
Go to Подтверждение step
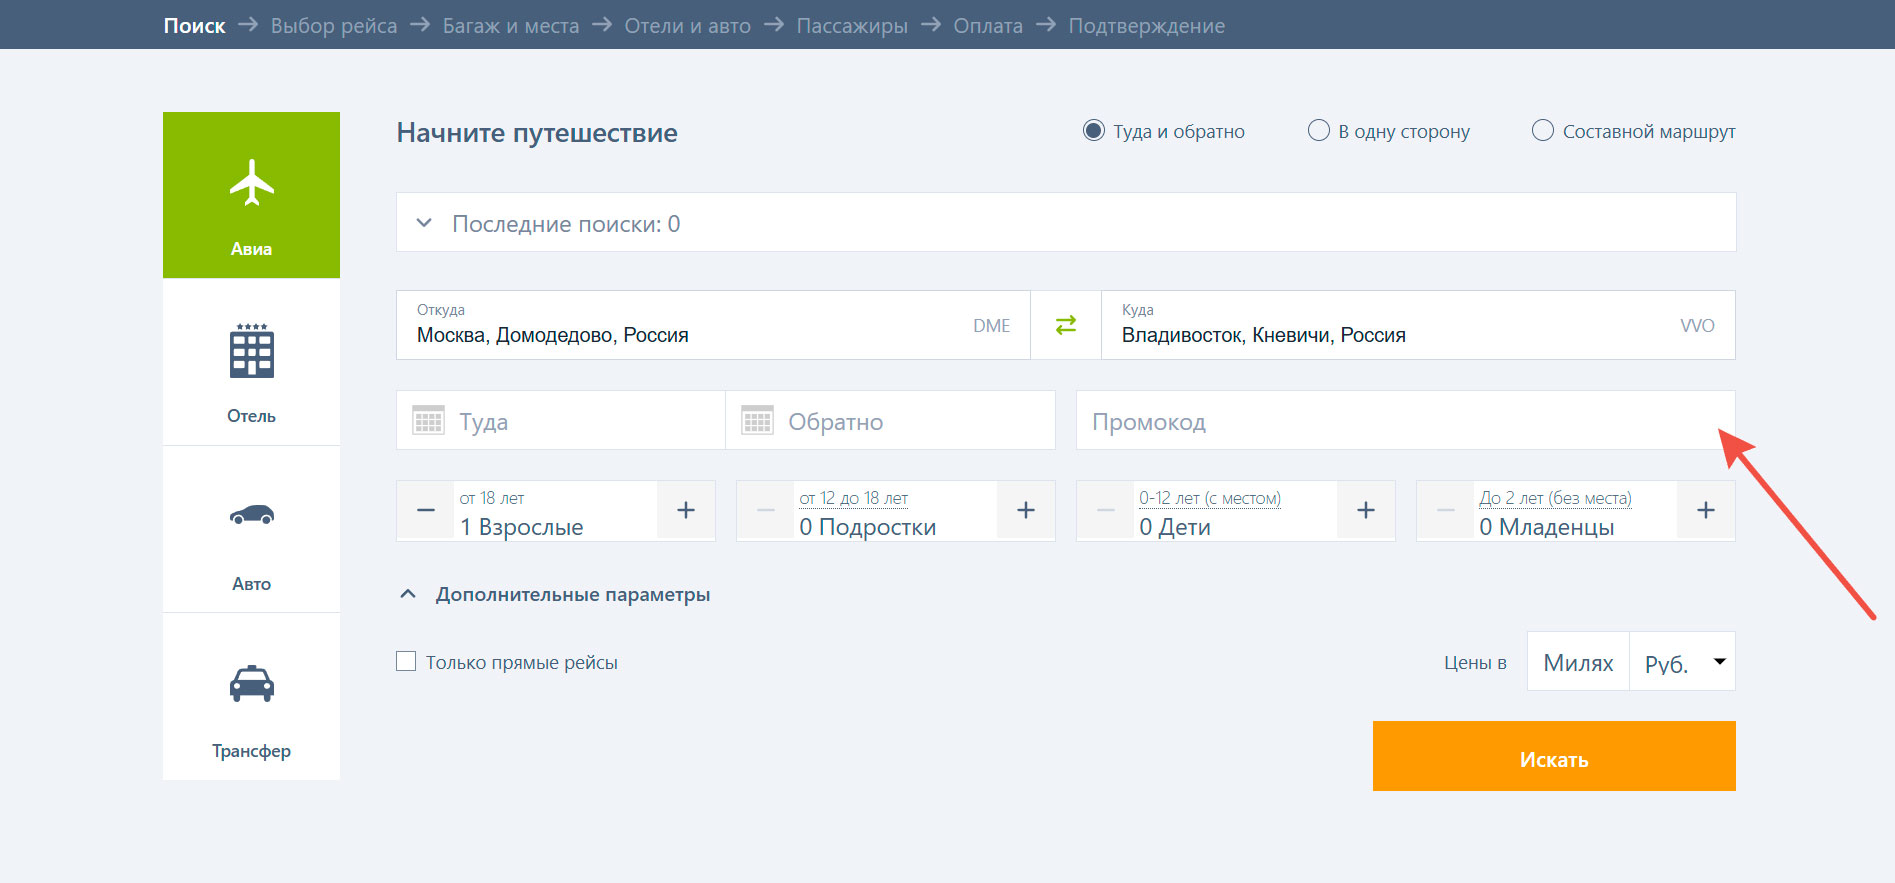pos(1147,25)
